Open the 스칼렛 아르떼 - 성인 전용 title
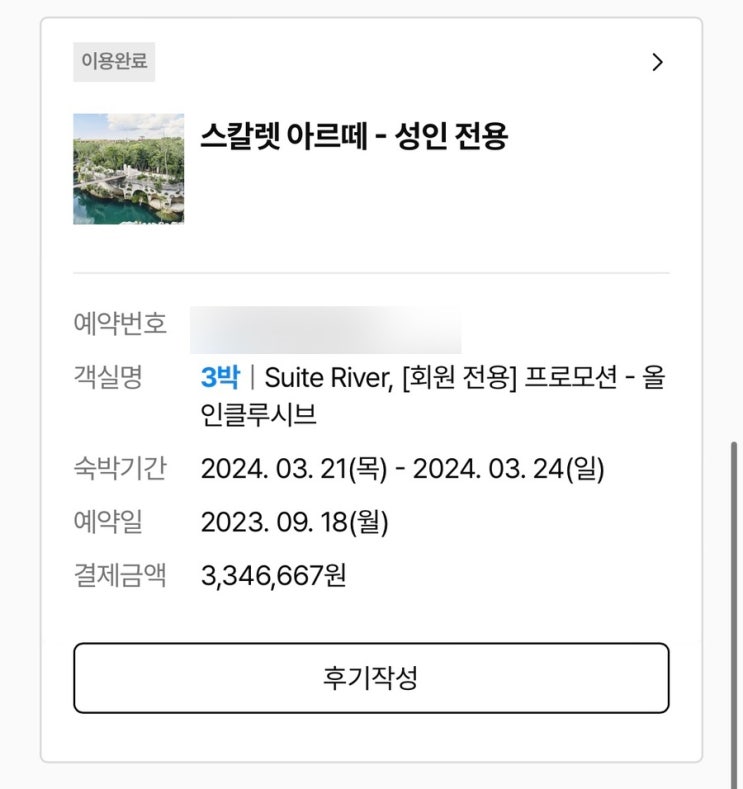This screenshot has height=789, width=743. point(354,136)
